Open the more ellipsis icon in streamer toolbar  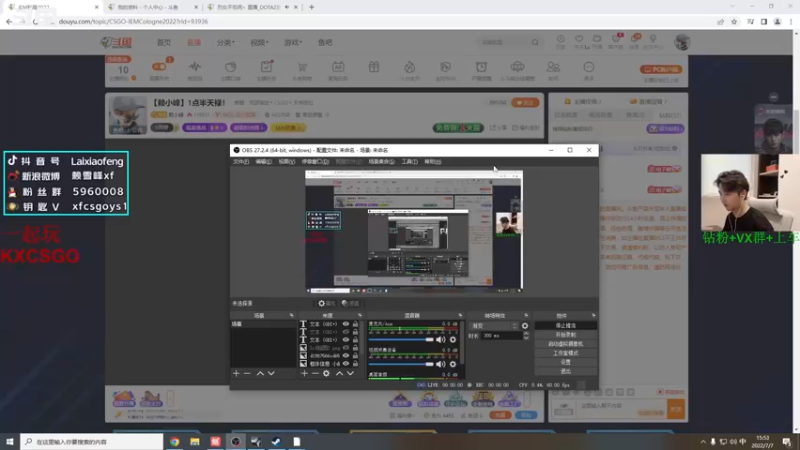(589, 67)
